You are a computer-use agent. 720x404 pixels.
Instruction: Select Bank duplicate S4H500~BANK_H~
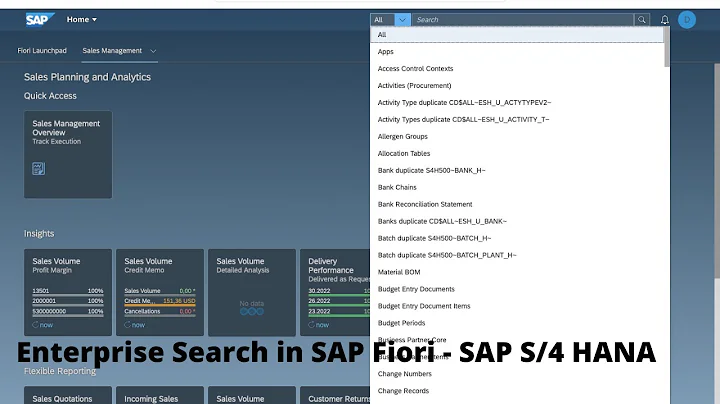[517, 170]
